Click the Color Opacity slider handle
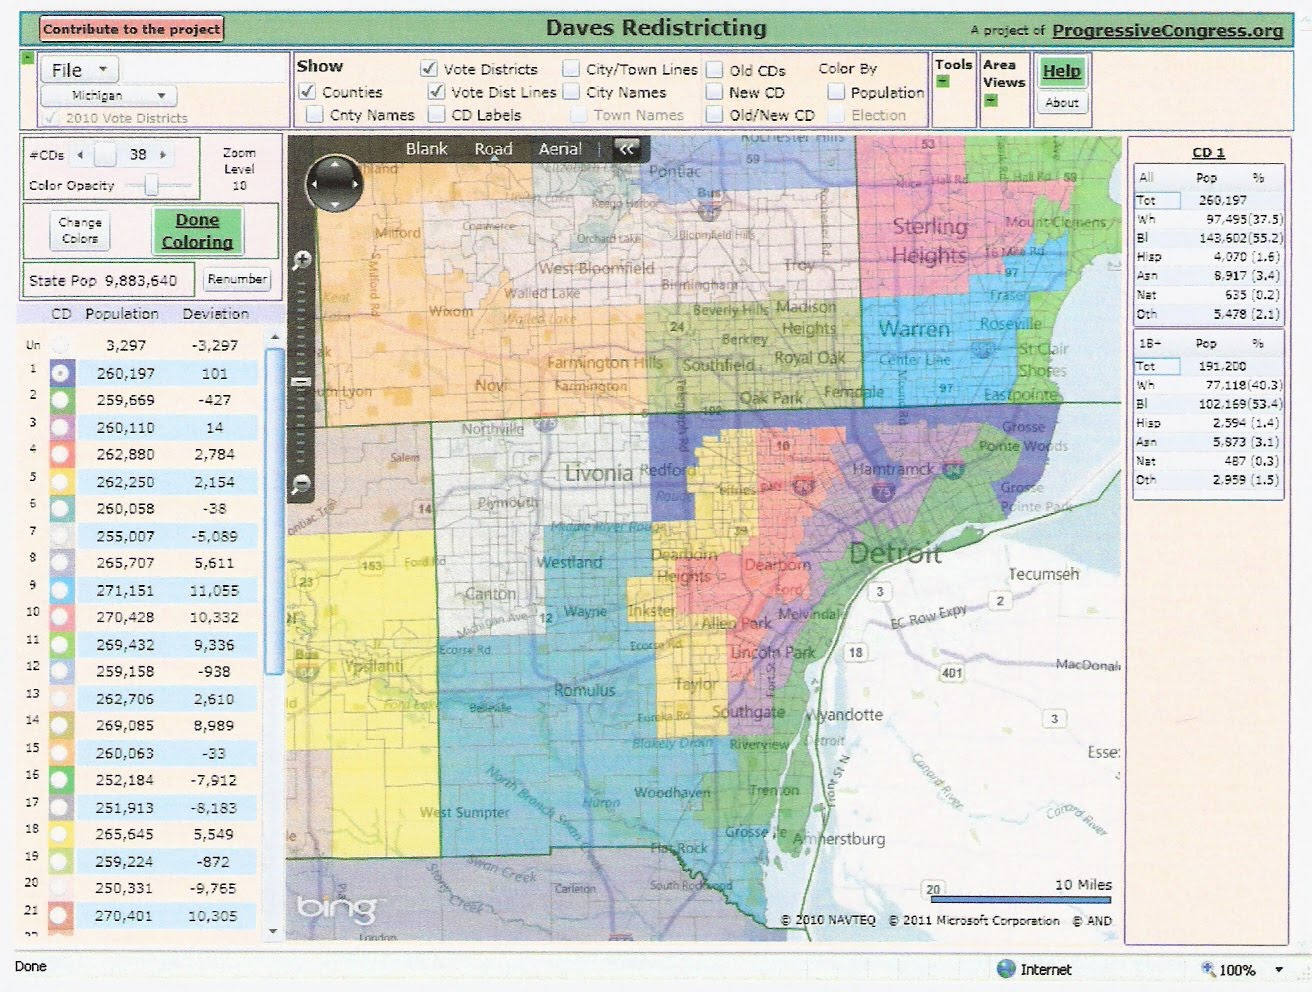Image resolution: width=1312 pixels, height=992 pixels. pos(152,185)
